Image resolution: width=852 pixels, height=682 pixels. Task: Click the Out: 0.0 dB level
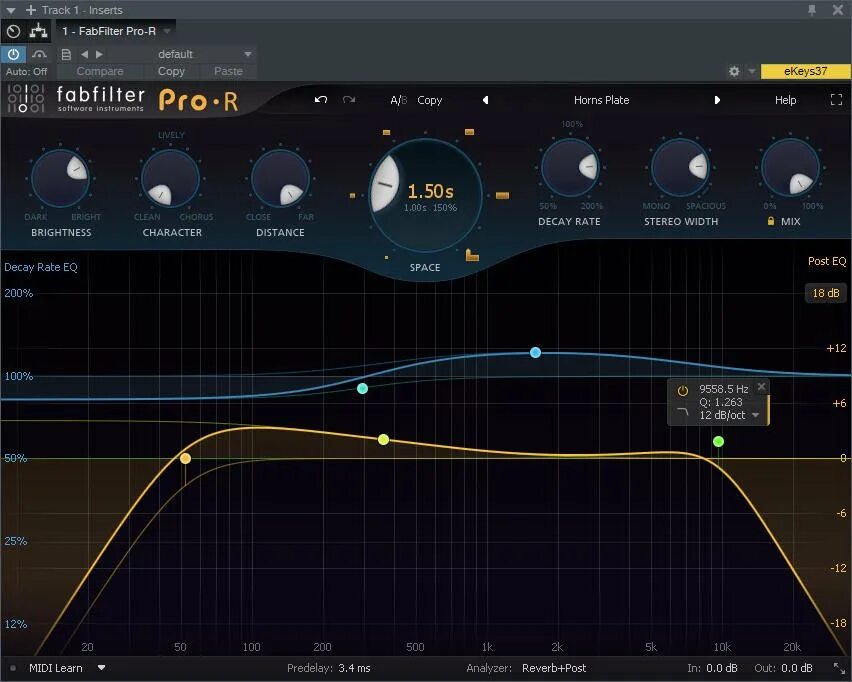click(784, 668)
